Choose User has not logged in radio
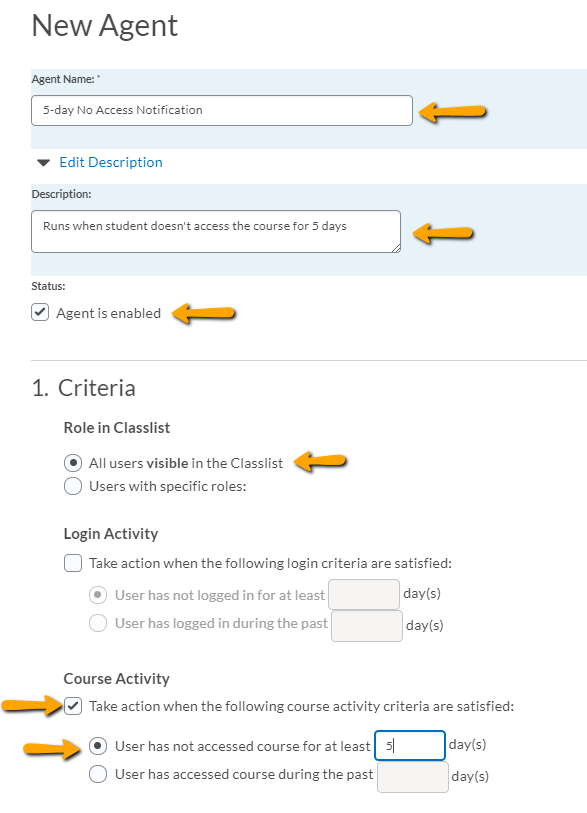Viewport: 587px width, 813px height. coord(98,595)
